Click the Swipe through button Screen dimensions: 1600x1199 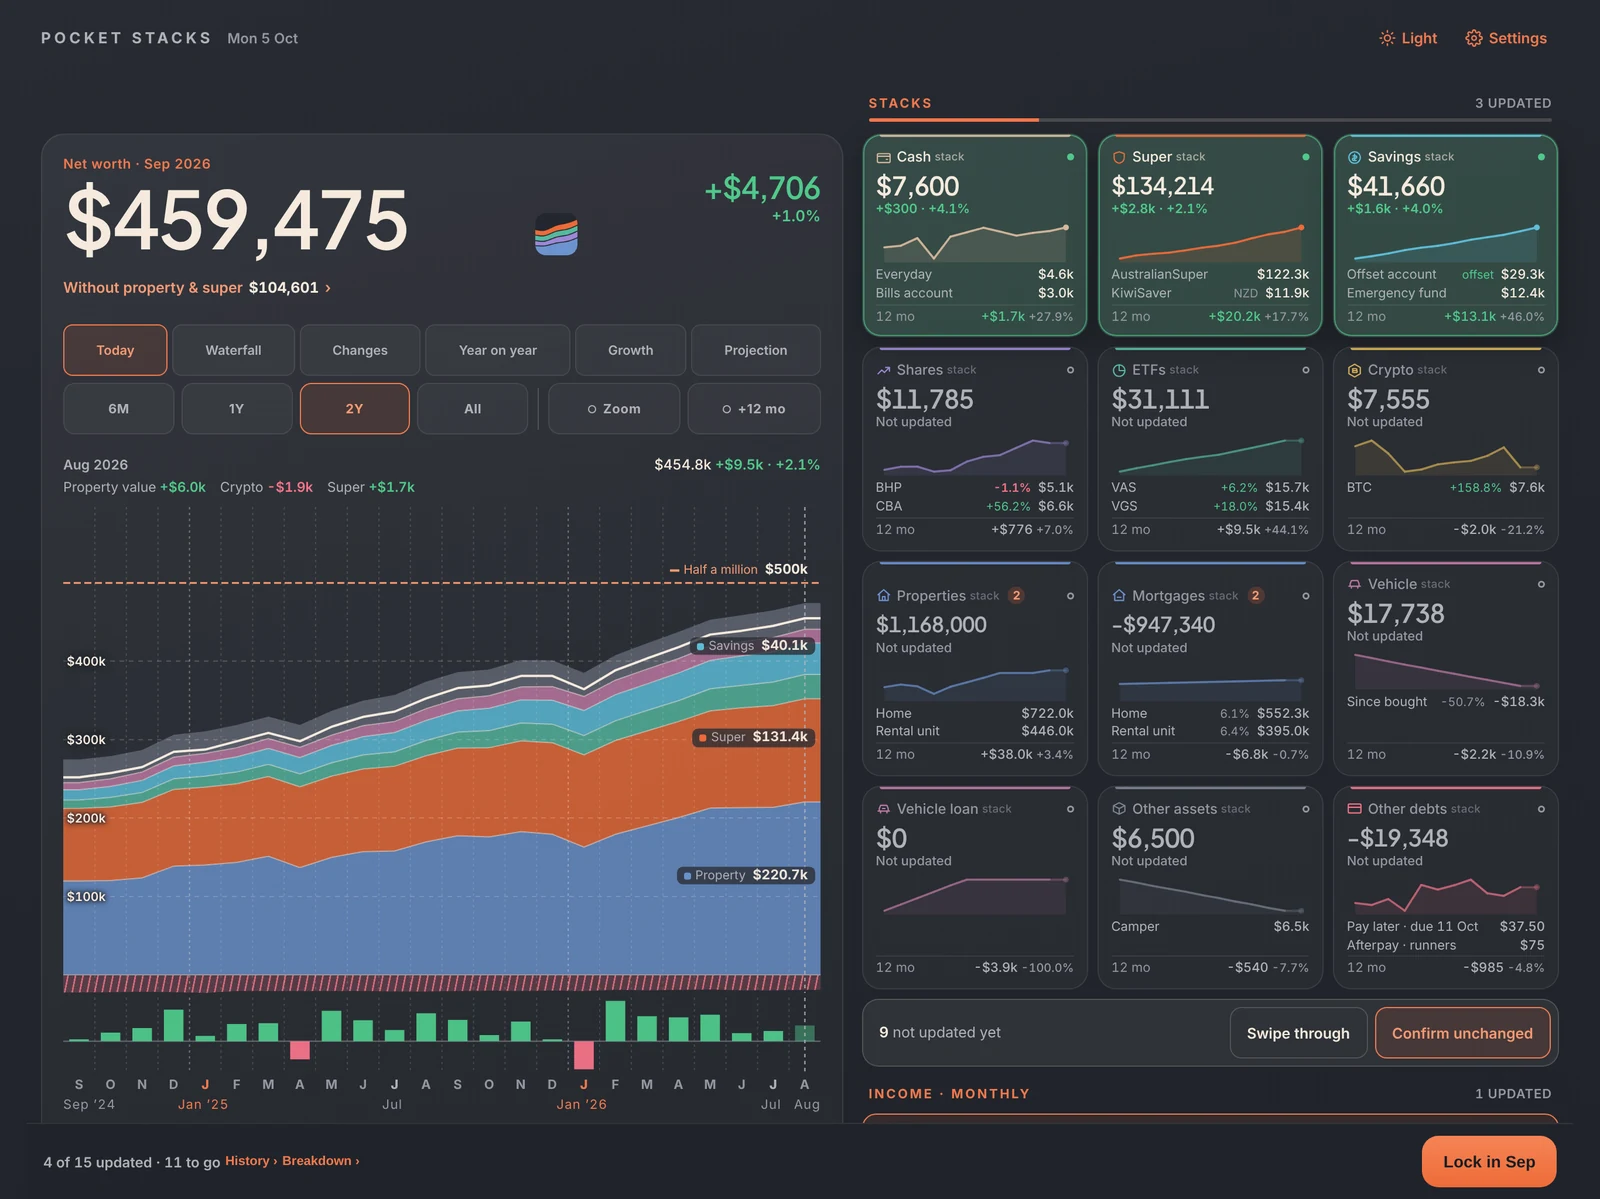pos(1298,1033)
